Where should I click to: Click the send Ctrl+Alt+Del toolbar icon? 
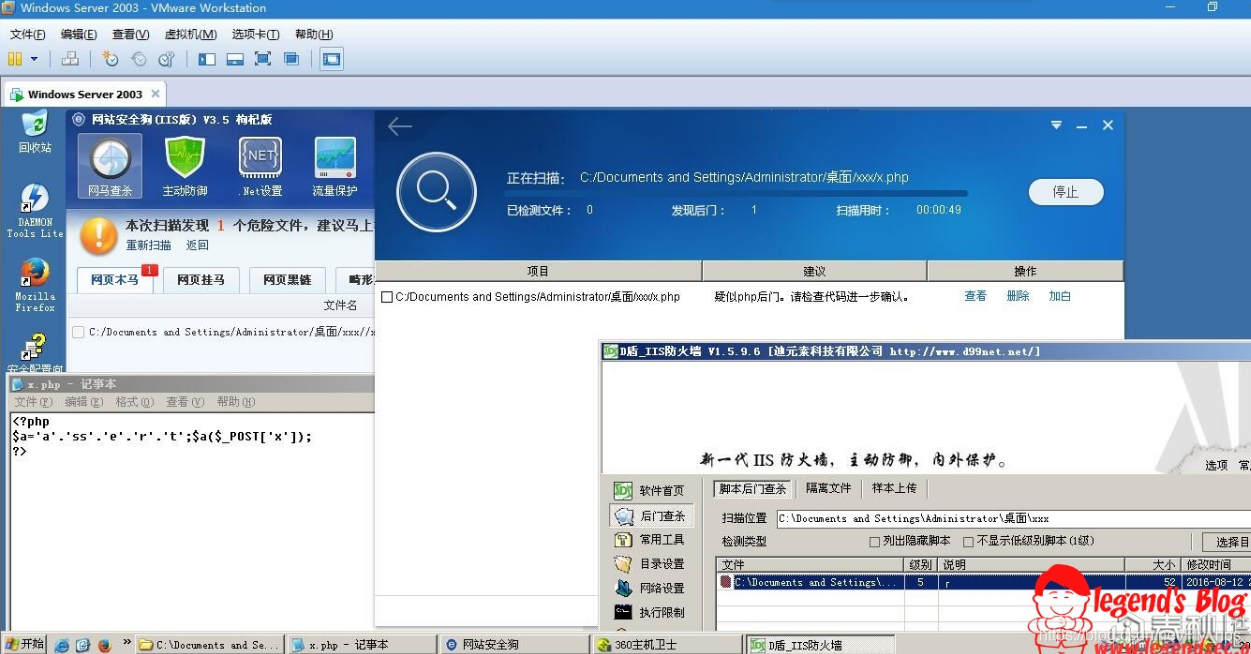tap(70, 59)
